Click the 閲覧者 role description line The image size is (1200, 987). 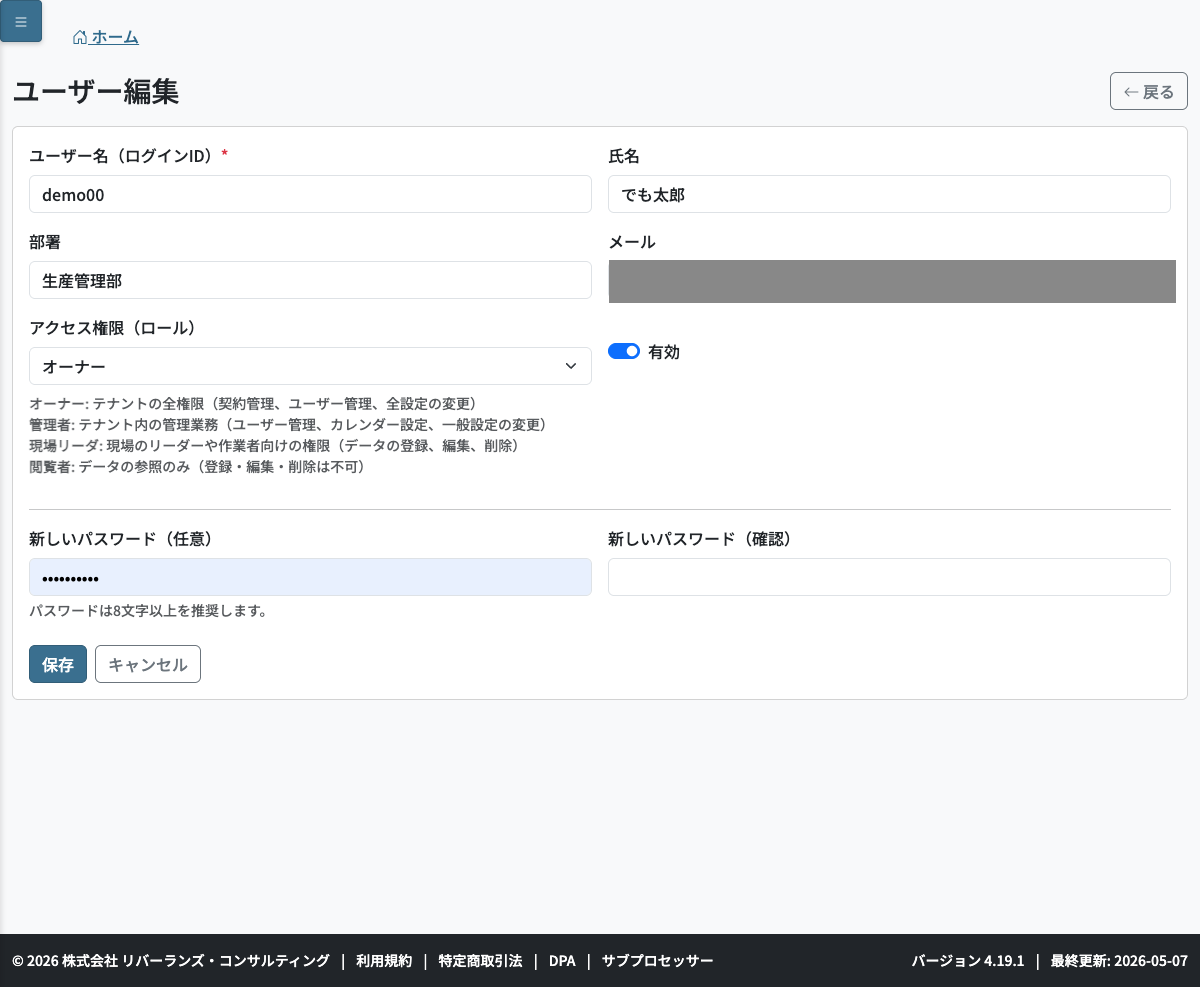click(197, 467)
